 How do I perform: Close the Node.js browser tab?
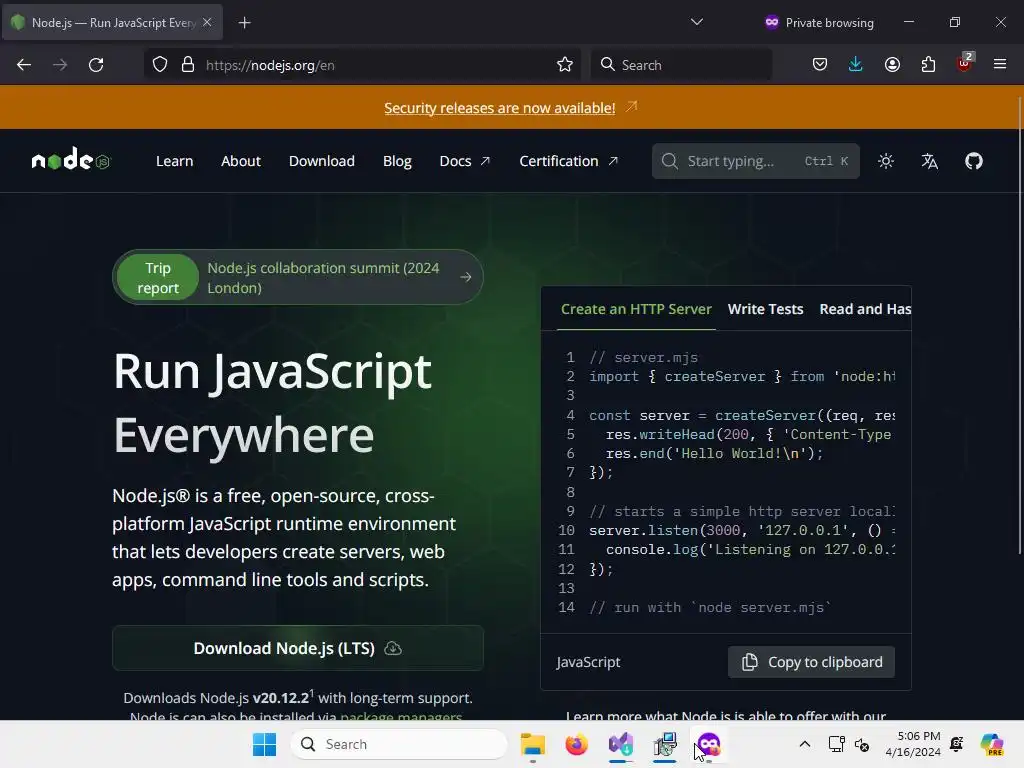[207, 22]
